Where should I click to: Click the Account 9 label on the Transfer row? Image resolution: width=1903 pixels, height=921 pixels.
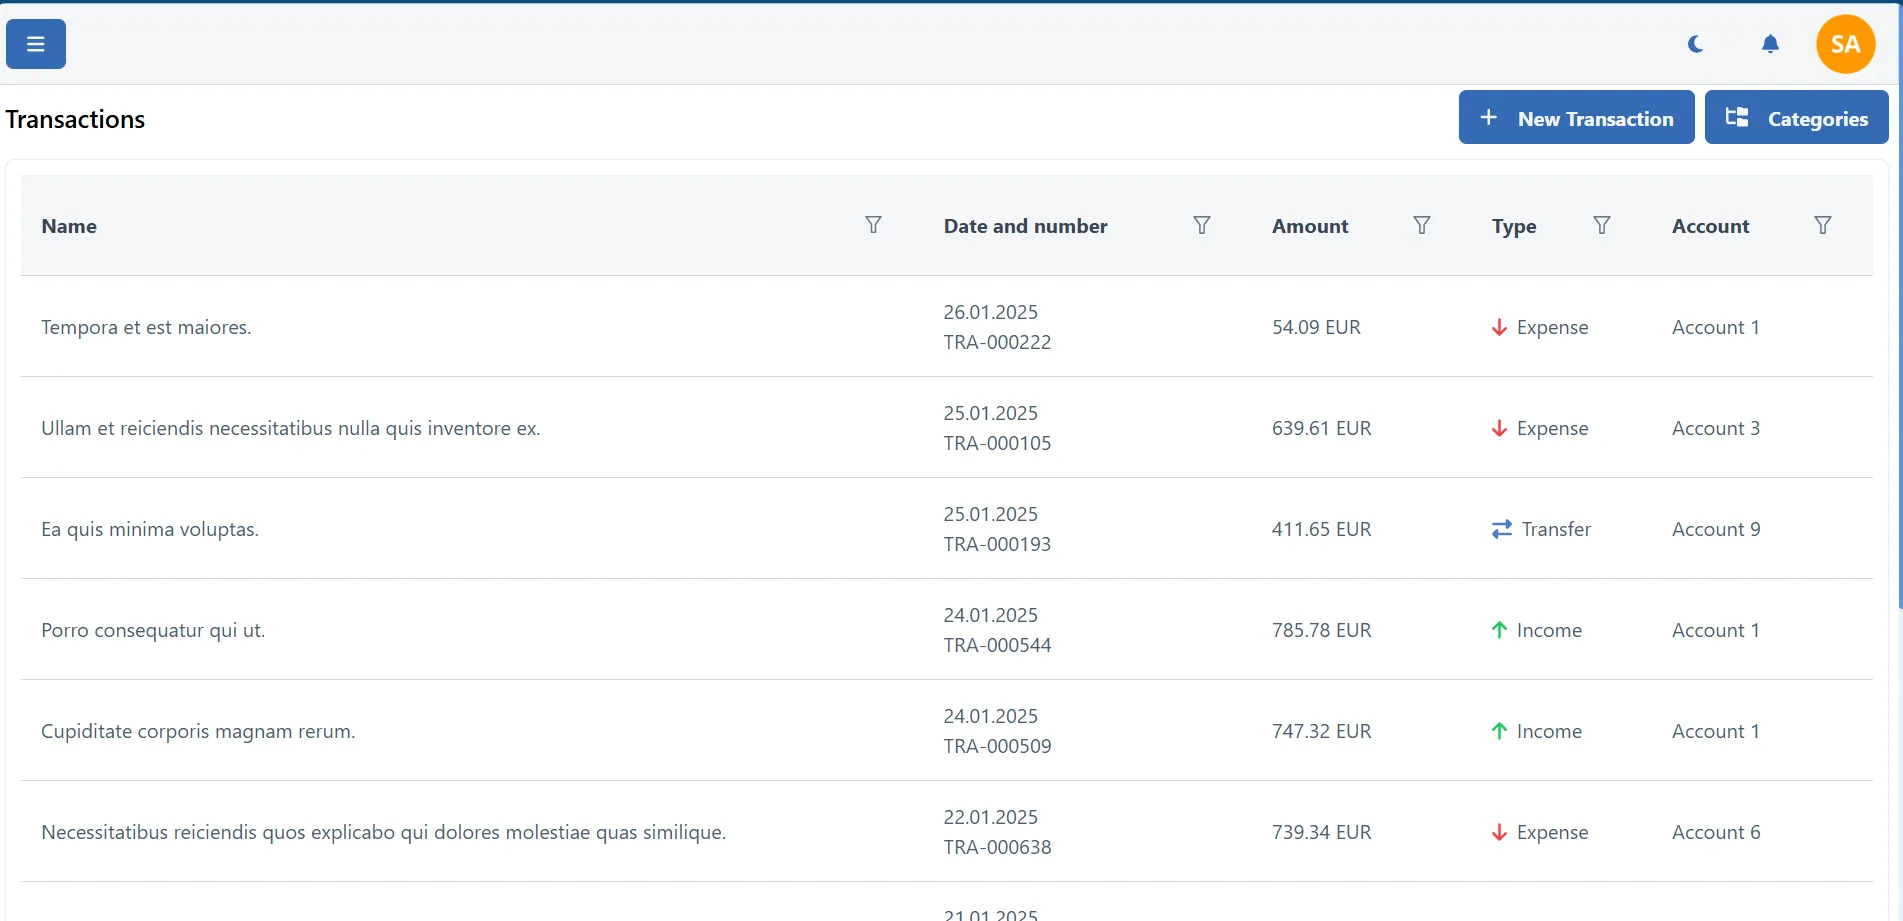click(x=1715, y=529)
